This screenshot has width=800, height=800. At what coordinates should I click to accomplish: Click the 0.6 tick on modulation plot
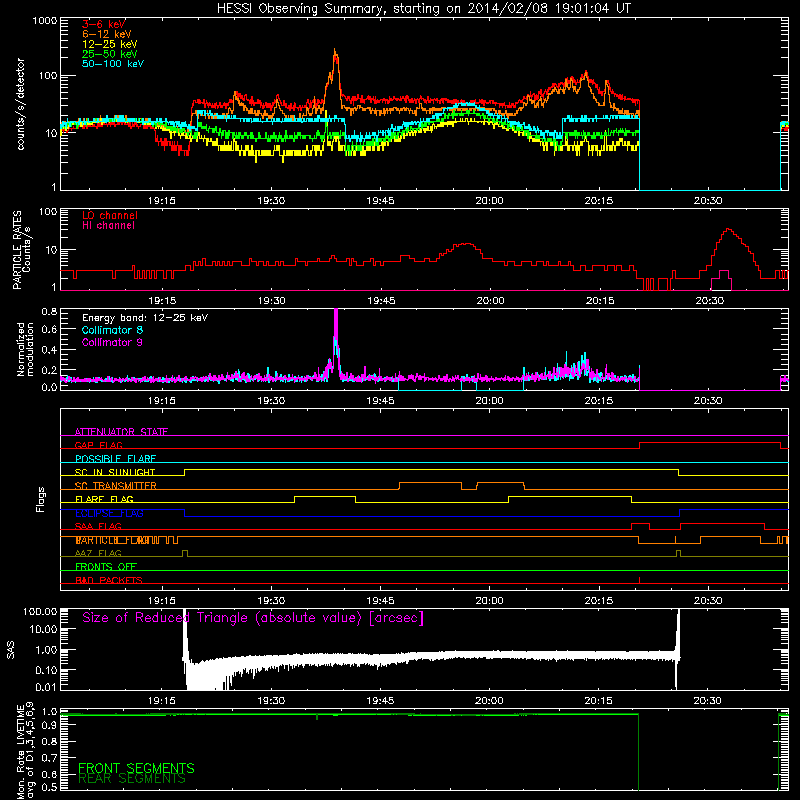coord(49,330)
